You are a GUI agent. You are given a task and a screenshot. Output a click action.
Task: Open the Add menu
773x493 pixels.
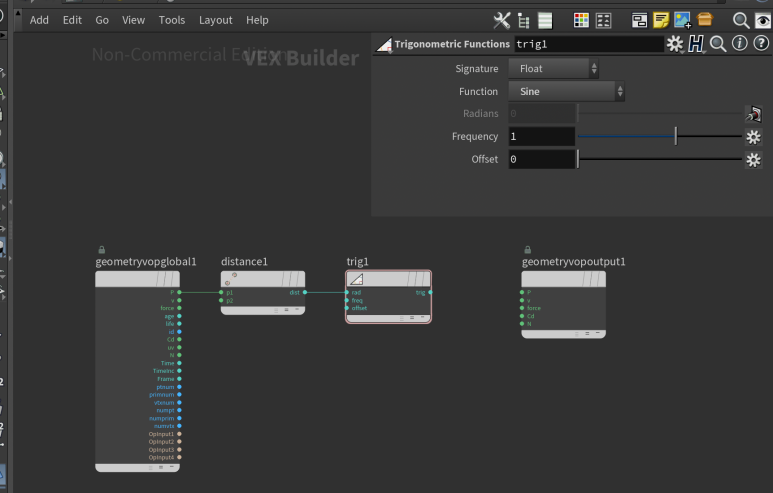(x=39, y=20)
